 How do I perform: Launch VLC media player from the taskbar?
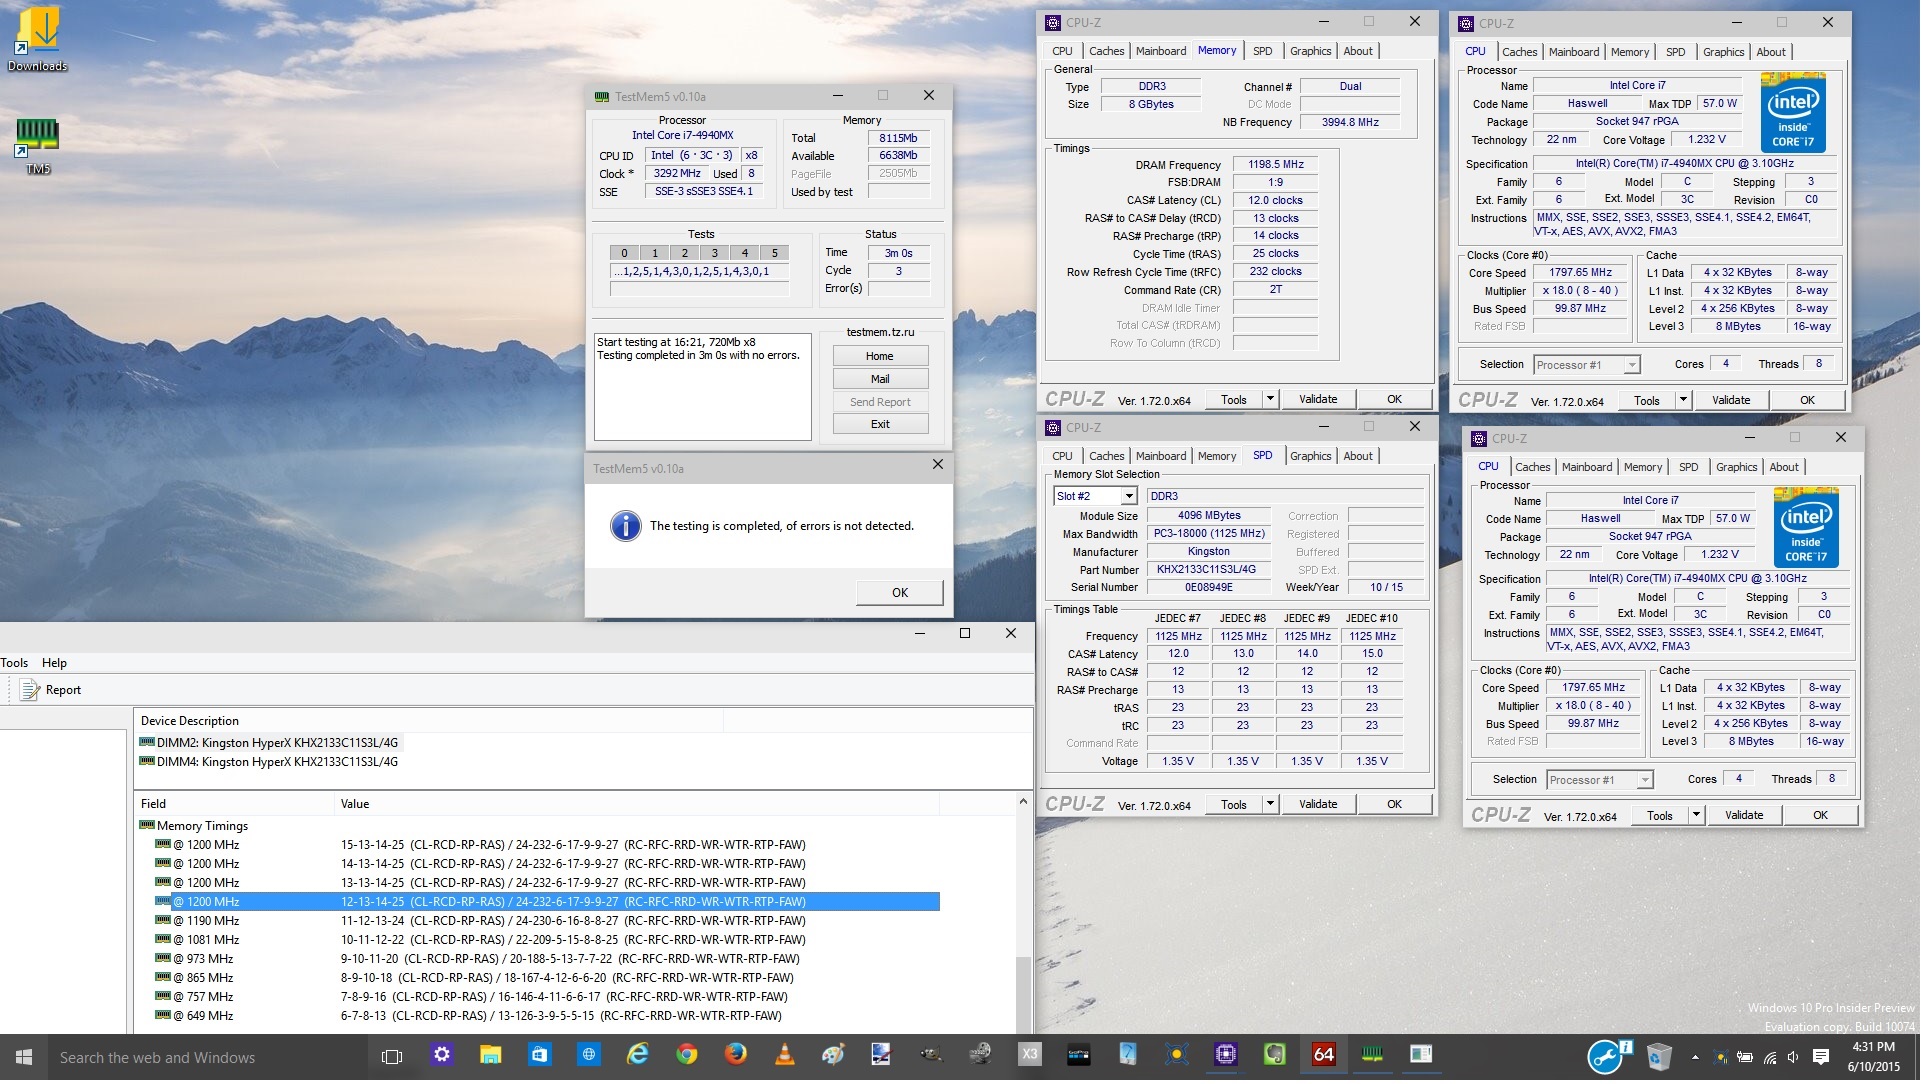pos(785,1057)
